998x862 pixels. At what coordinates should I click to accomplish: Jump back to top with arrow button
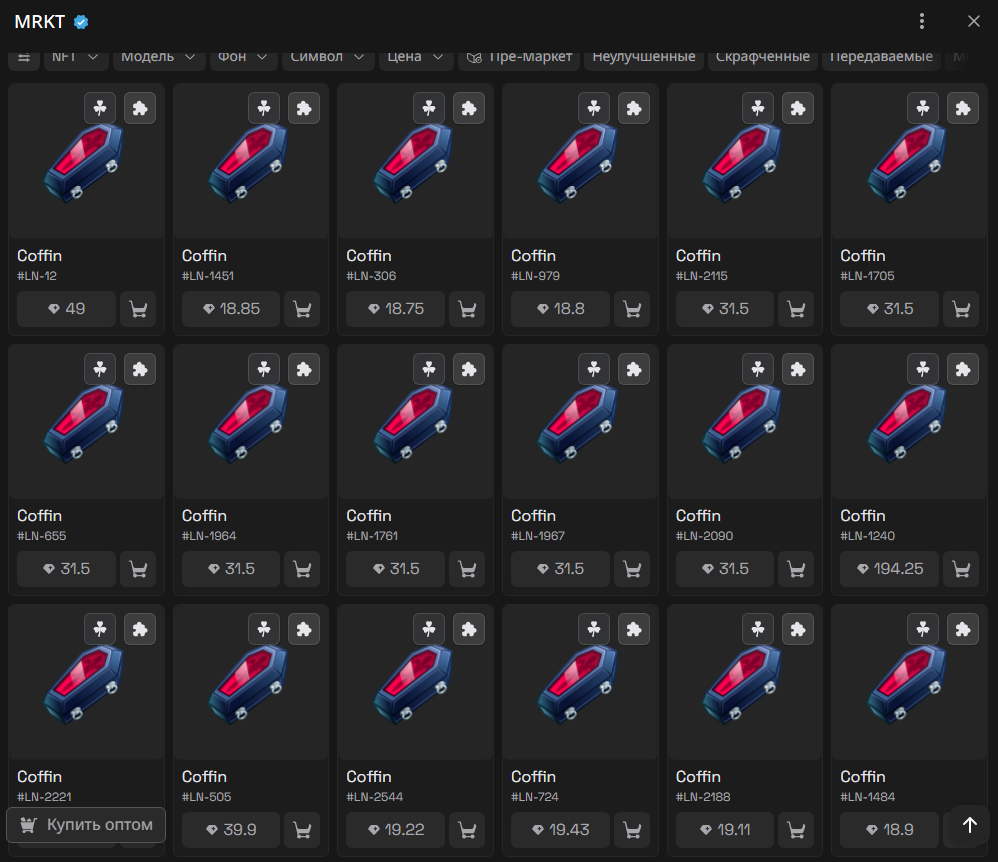(969, 825)
